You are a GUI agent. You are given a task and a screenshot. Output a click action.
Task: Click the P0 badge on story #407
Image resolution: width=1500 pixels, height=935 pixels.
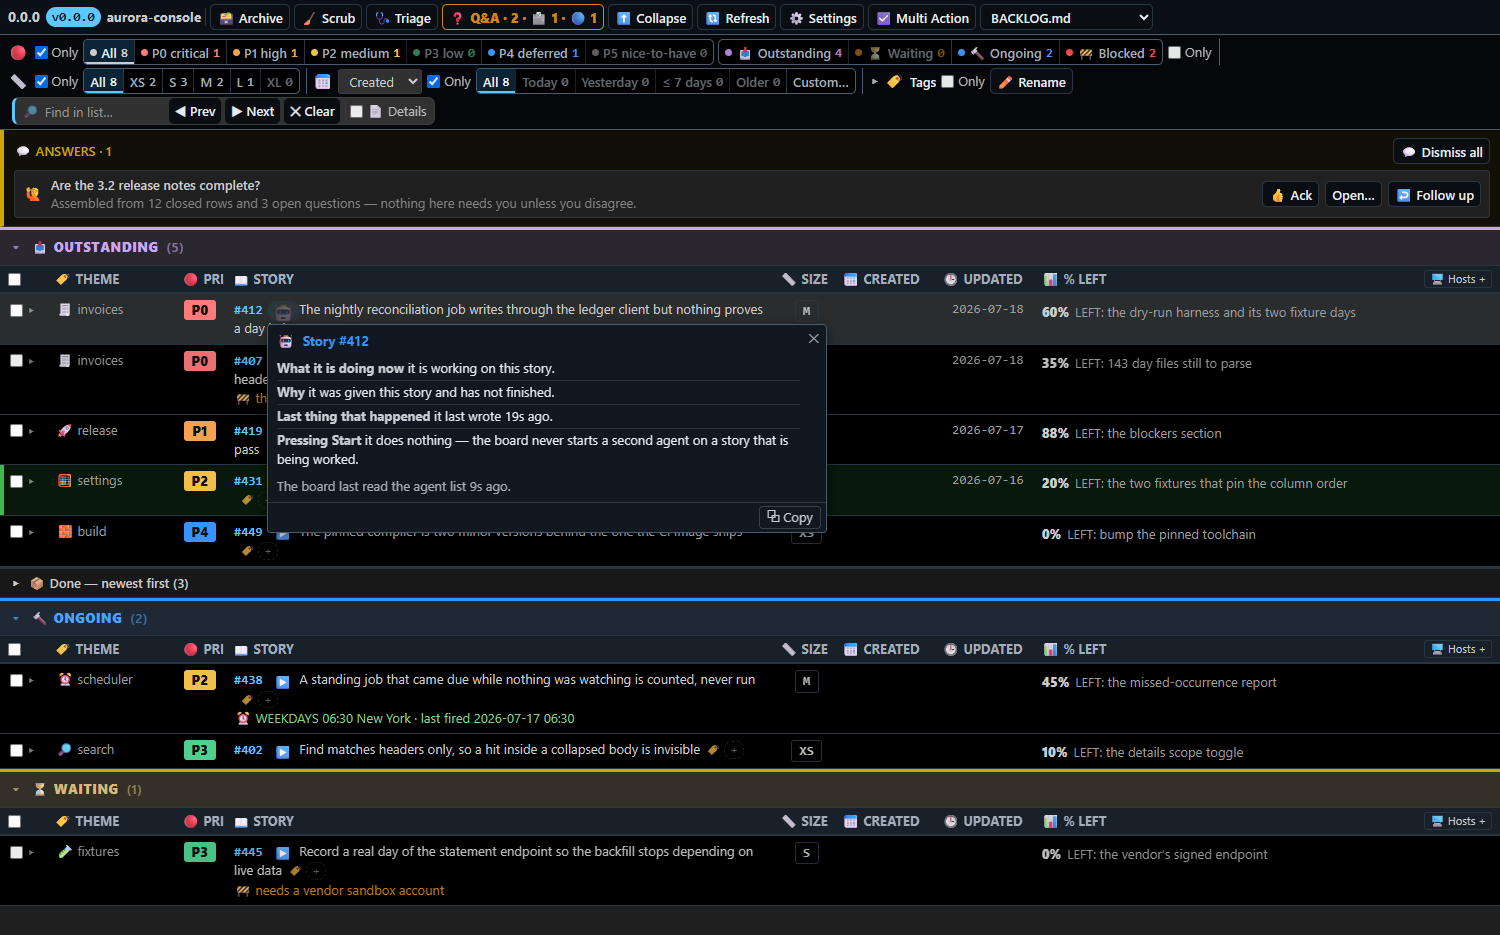pos(200,361)
